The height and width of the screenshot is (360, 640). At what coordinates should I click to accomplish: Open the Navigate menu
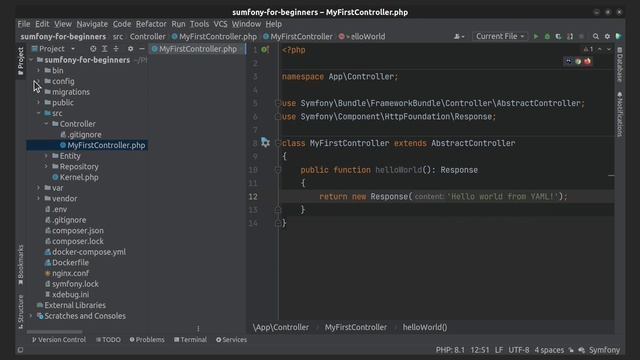tap(92, 24)
